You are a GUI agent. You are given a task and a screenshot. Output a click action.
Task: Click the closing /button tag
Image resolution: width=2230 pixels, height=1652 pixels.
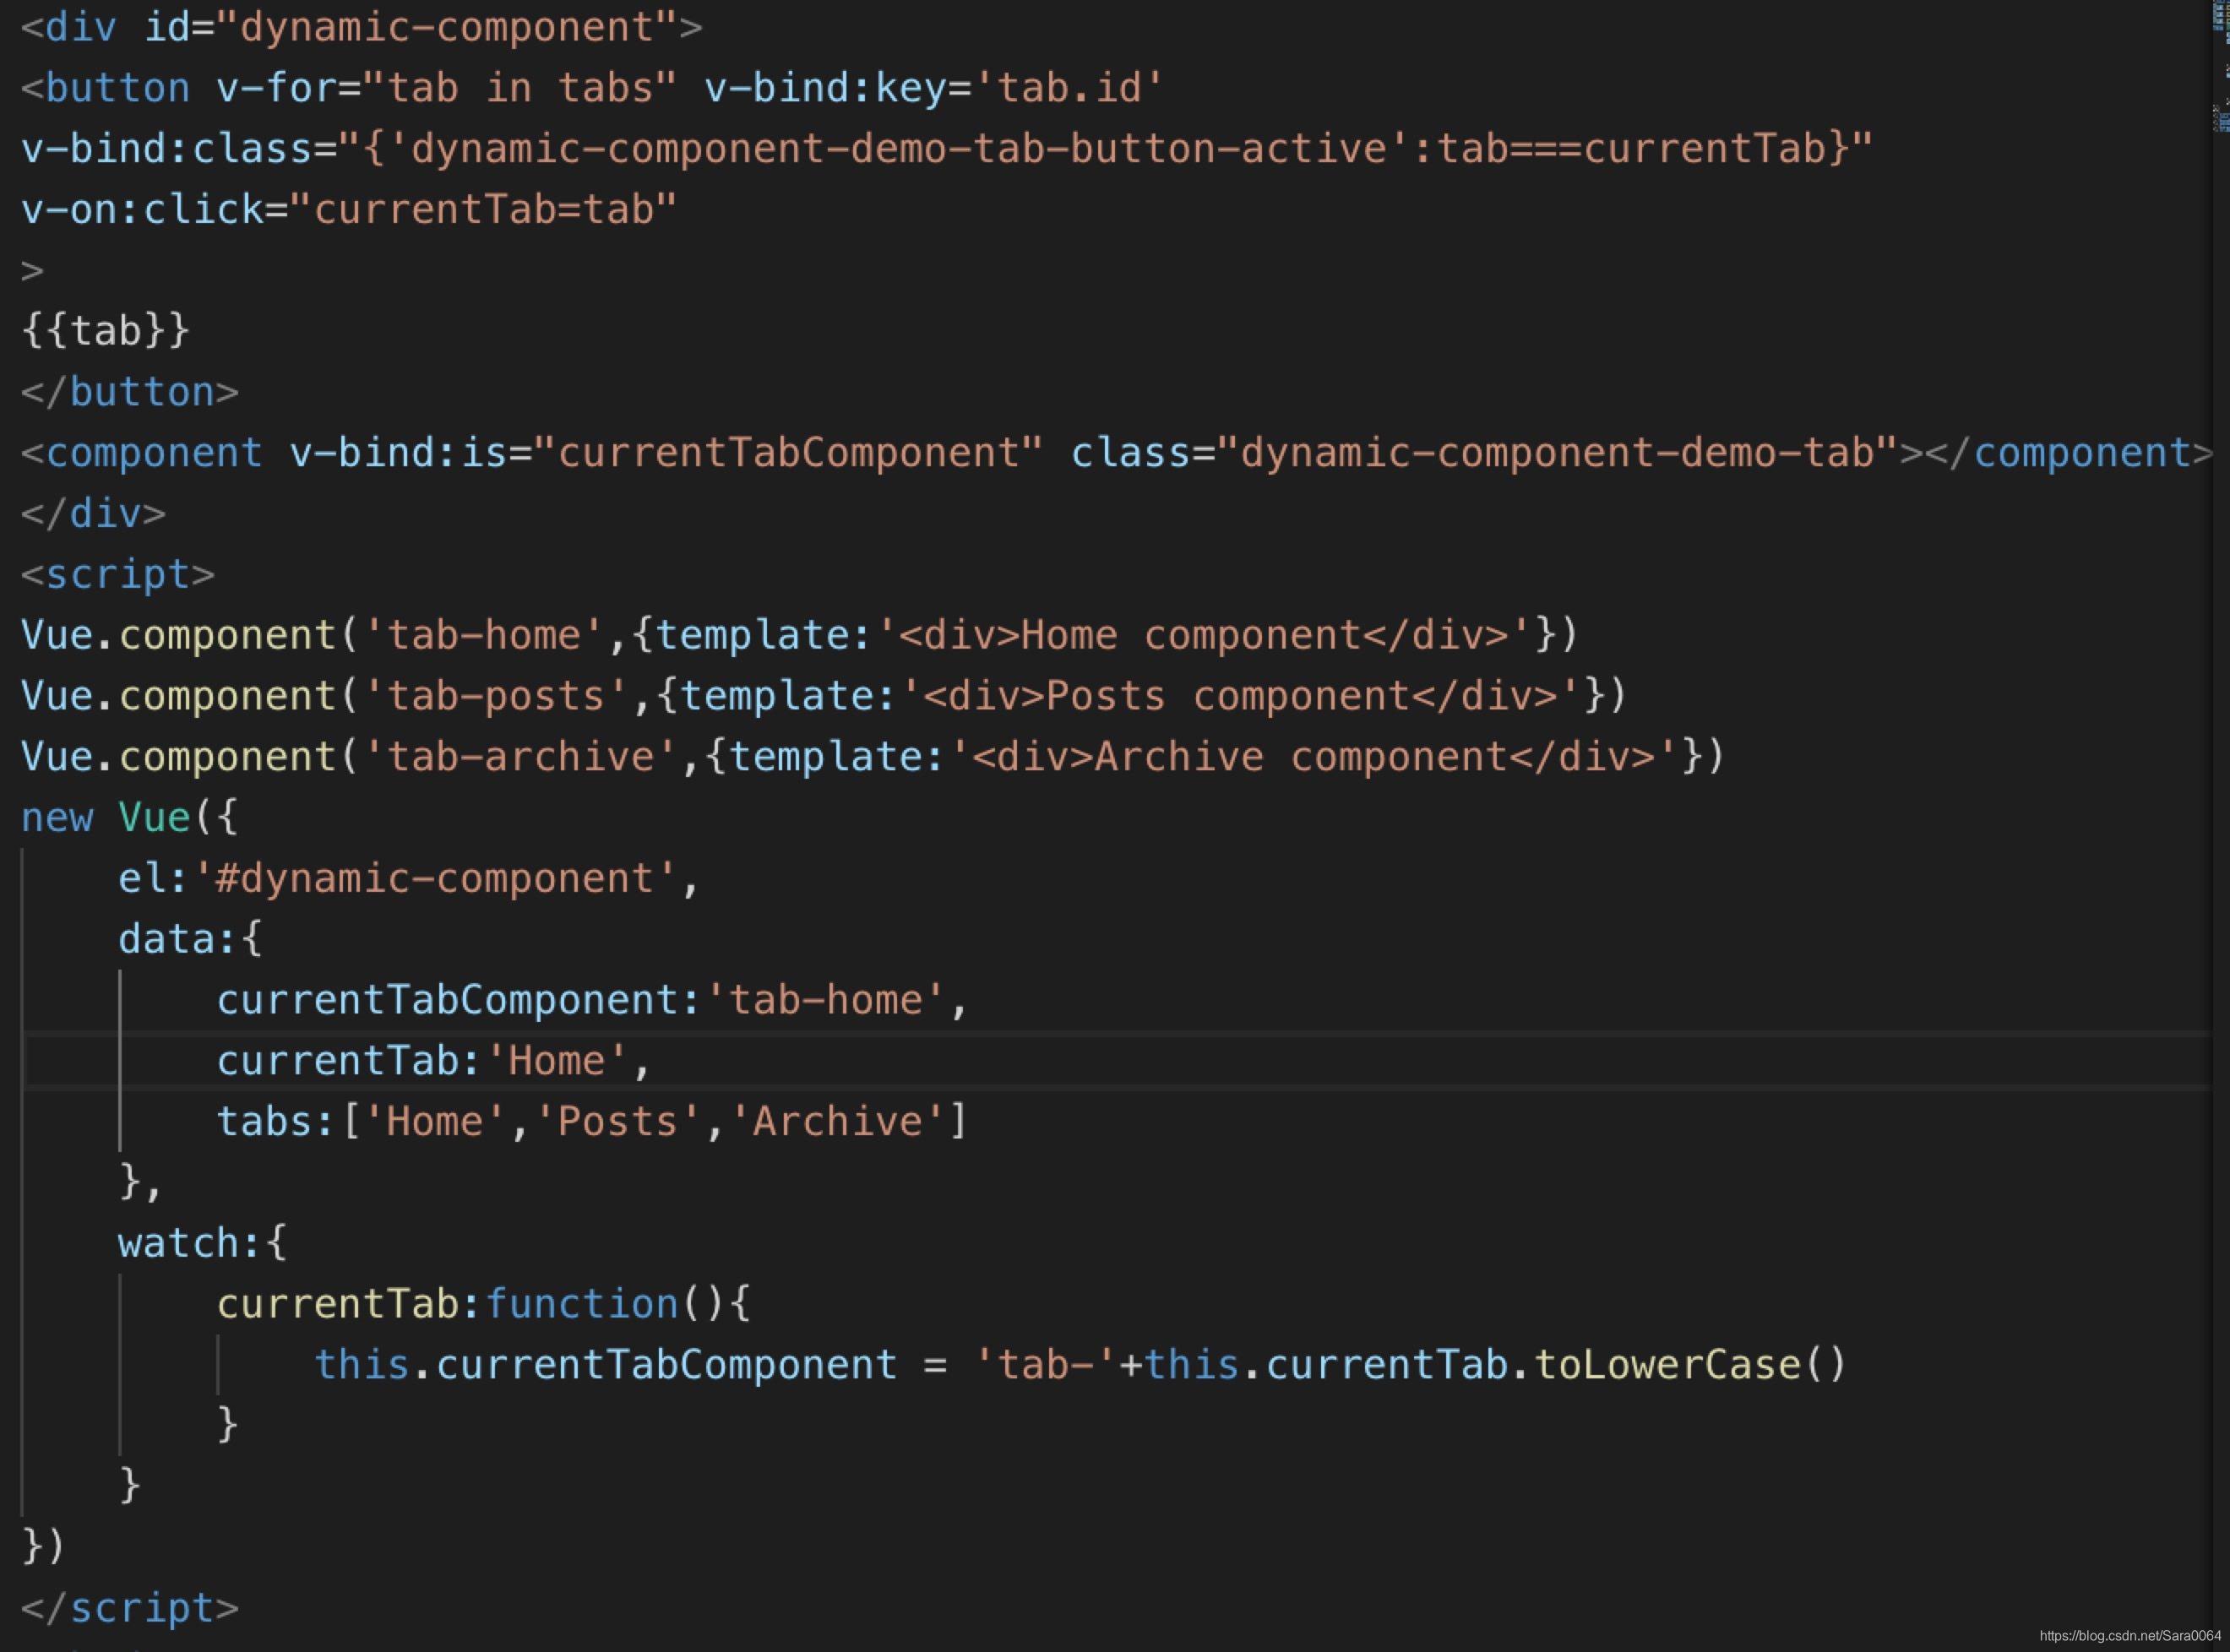point(130,392)
